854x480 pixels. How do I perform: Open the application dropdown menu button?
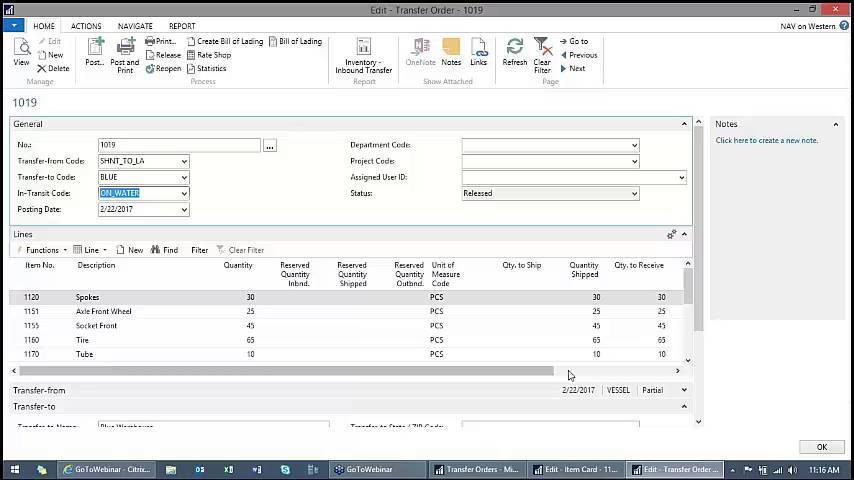(14, 25)
